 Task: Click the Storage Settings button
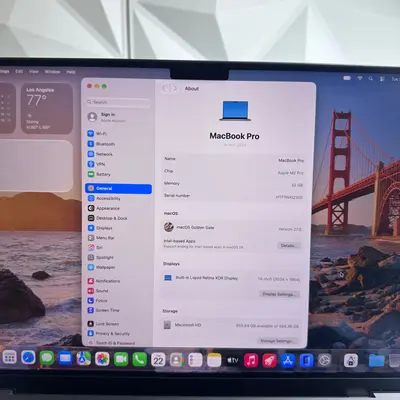click(x=277, y=341)
